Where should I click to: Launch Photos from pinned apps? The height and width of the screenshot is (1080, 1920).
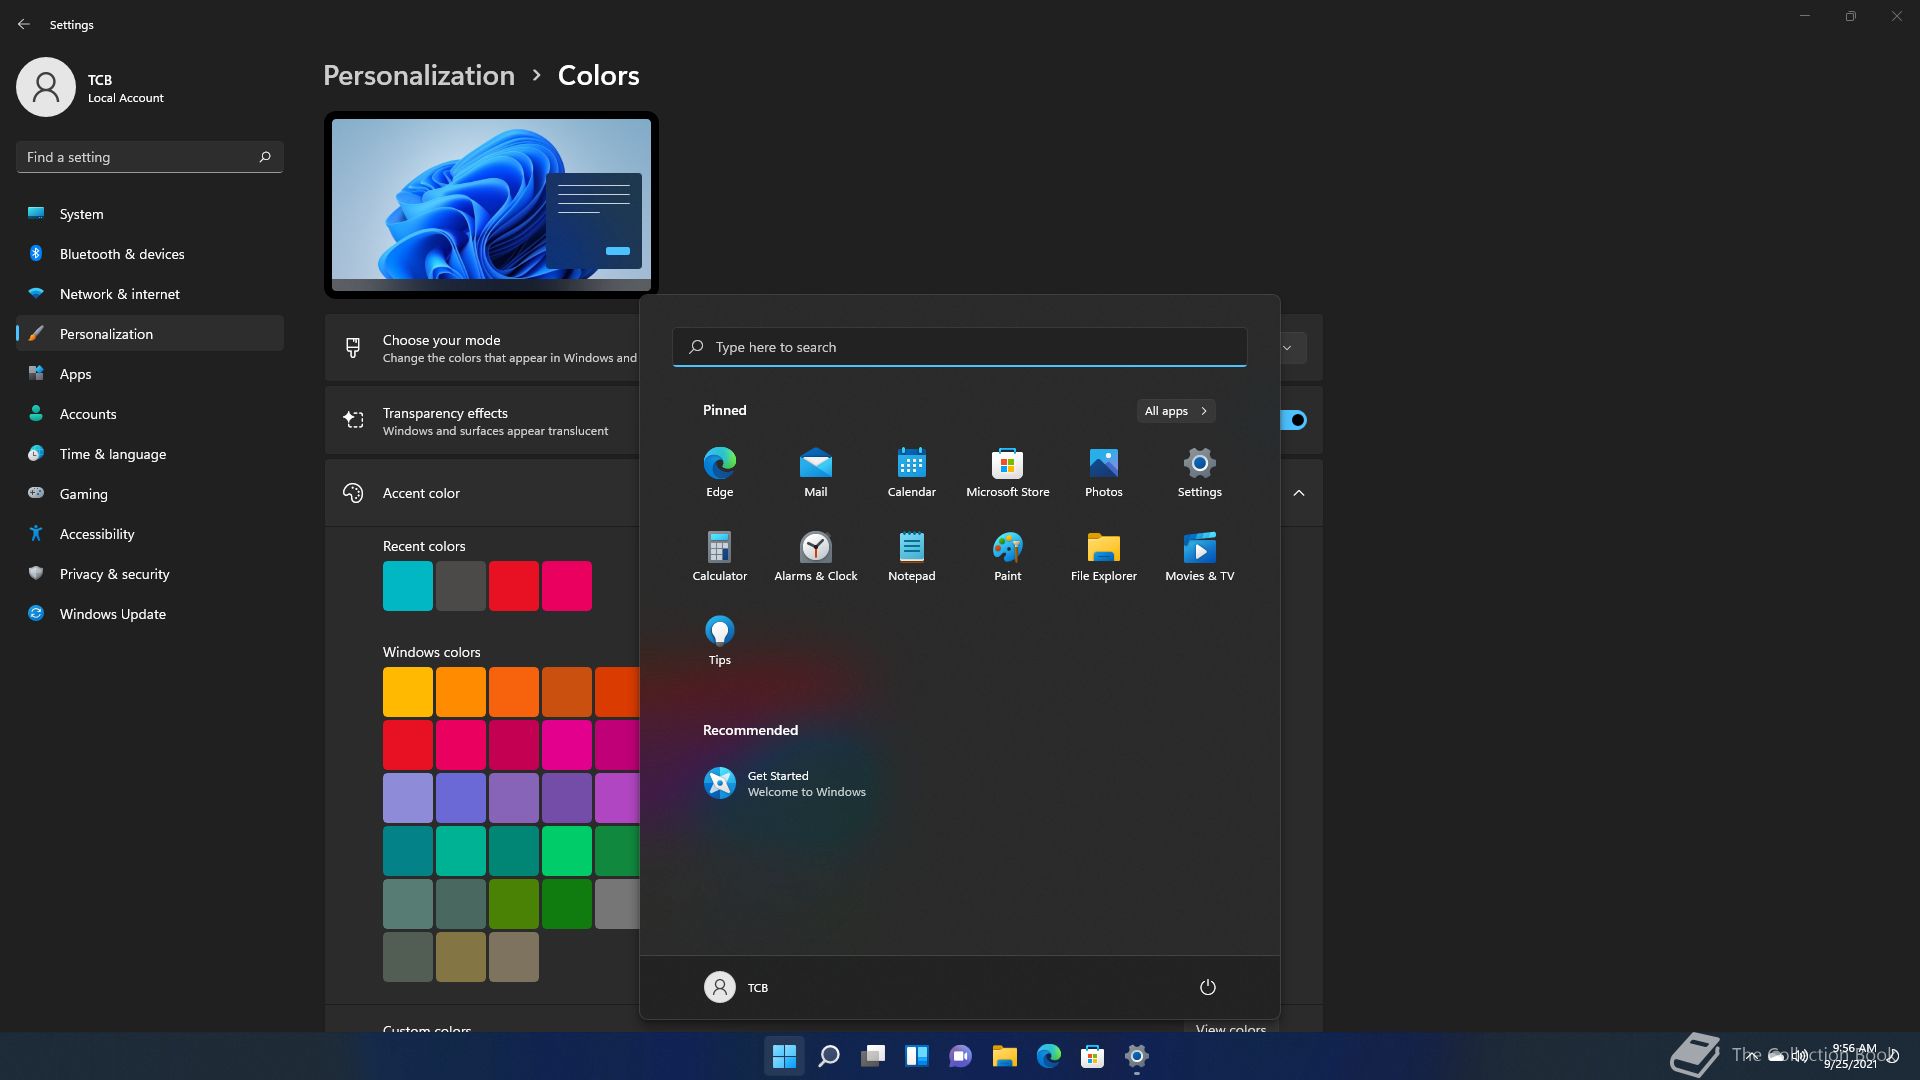[1103, 472]
